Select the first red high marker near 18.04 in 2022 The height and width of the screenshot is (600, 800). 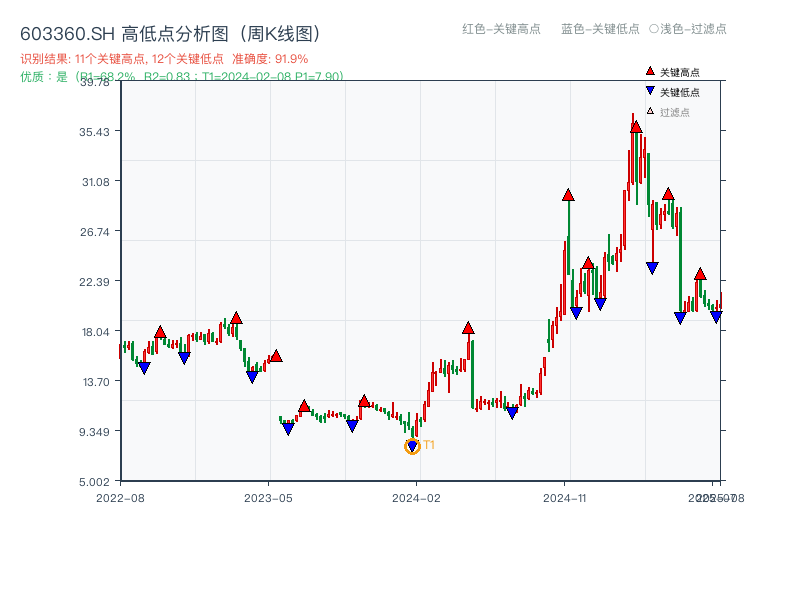coord(160,332)
